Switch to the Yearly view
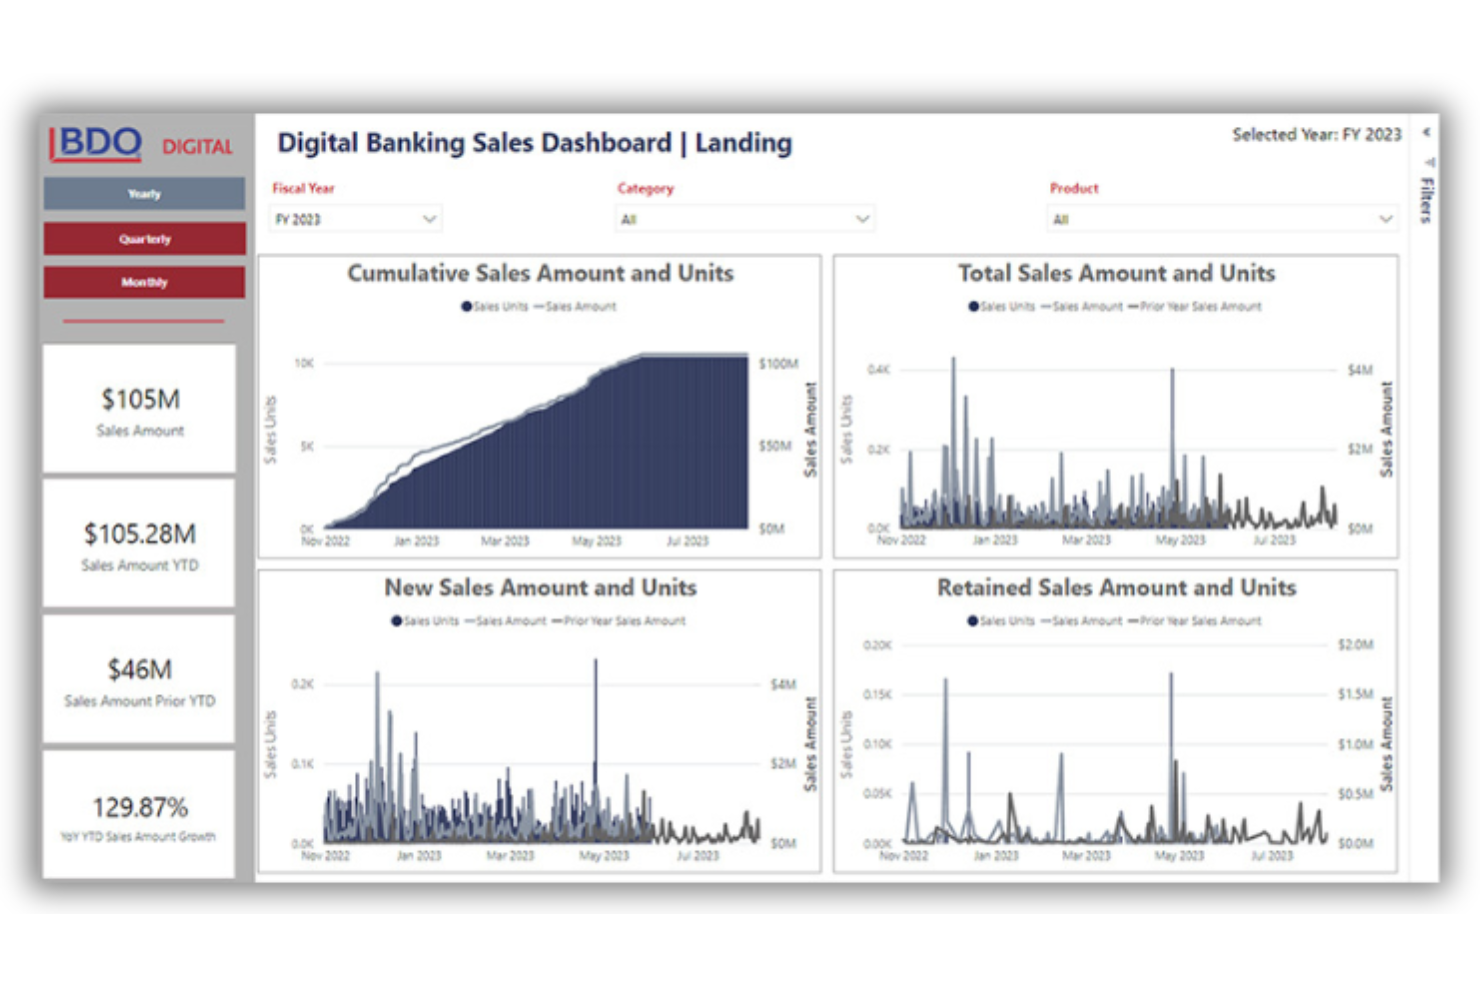This screenshot has height=987, width=1480. (144, 194)
